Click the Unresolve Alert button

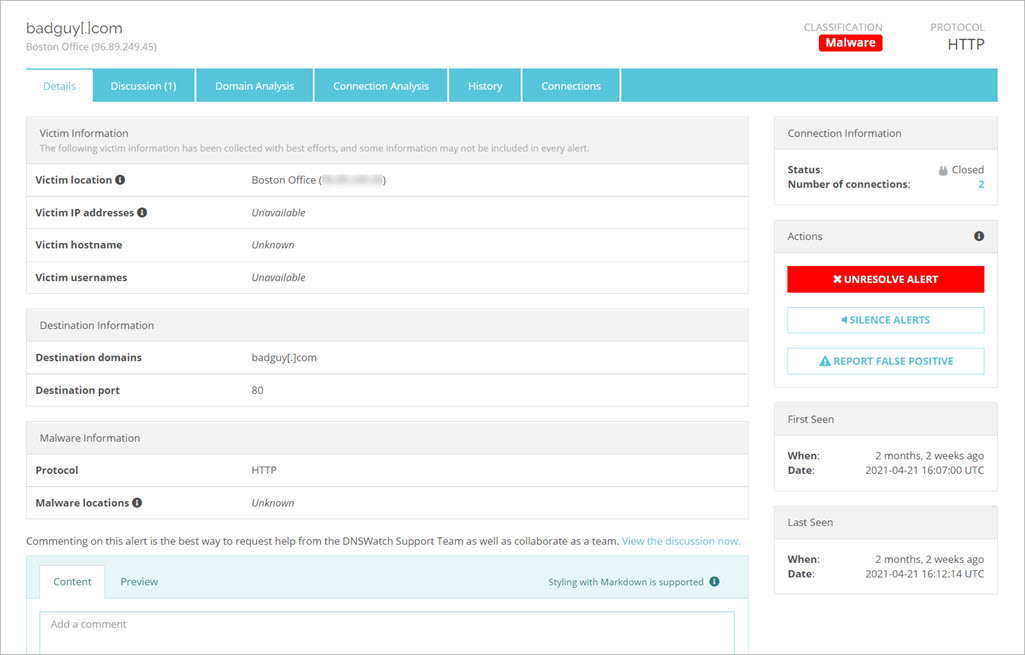[x=885, y=279]
